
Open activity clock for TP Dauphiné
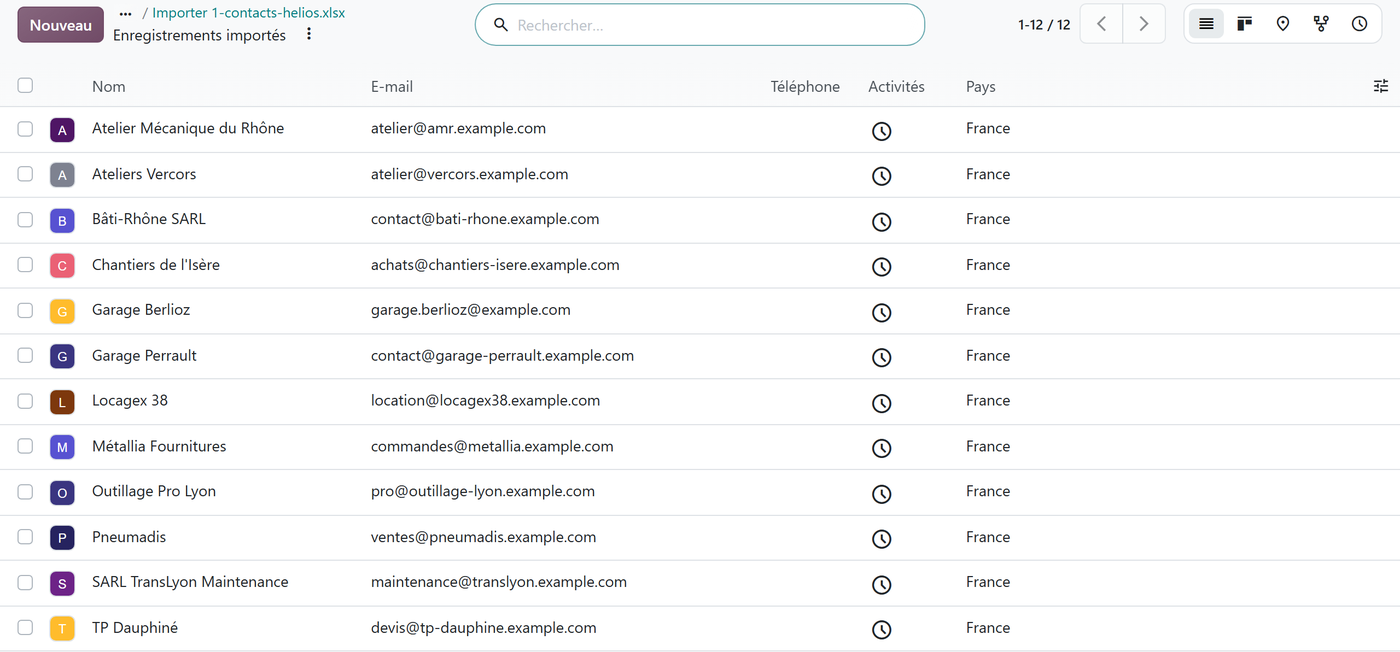point(881,630)
